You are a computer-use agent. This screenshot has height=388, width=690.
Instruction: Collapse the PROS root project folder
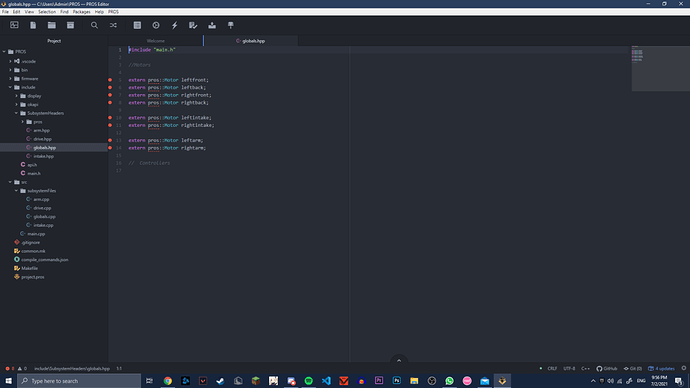click(x=4, y=51)
